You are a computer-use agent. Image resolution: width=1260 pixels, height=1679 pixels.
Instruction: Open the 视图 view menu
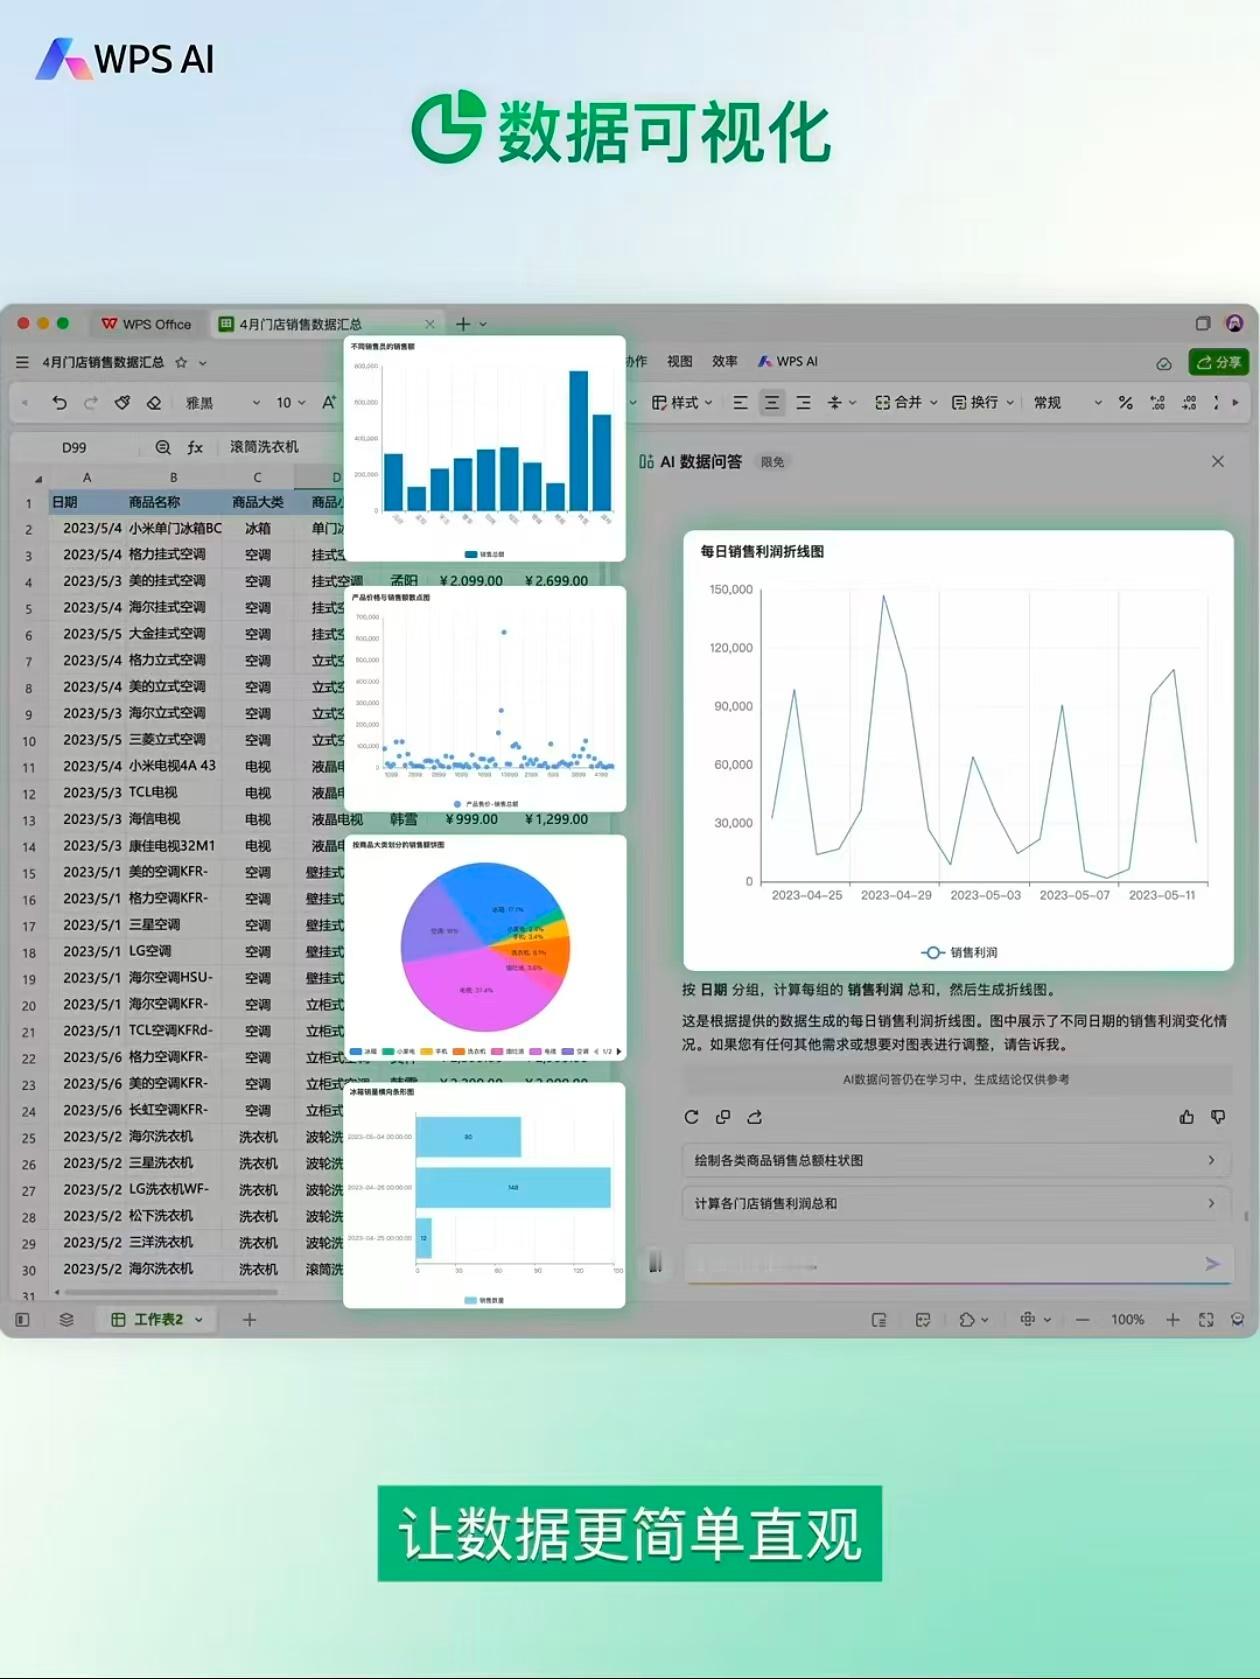pyautogui.click(x=680, y=361)
